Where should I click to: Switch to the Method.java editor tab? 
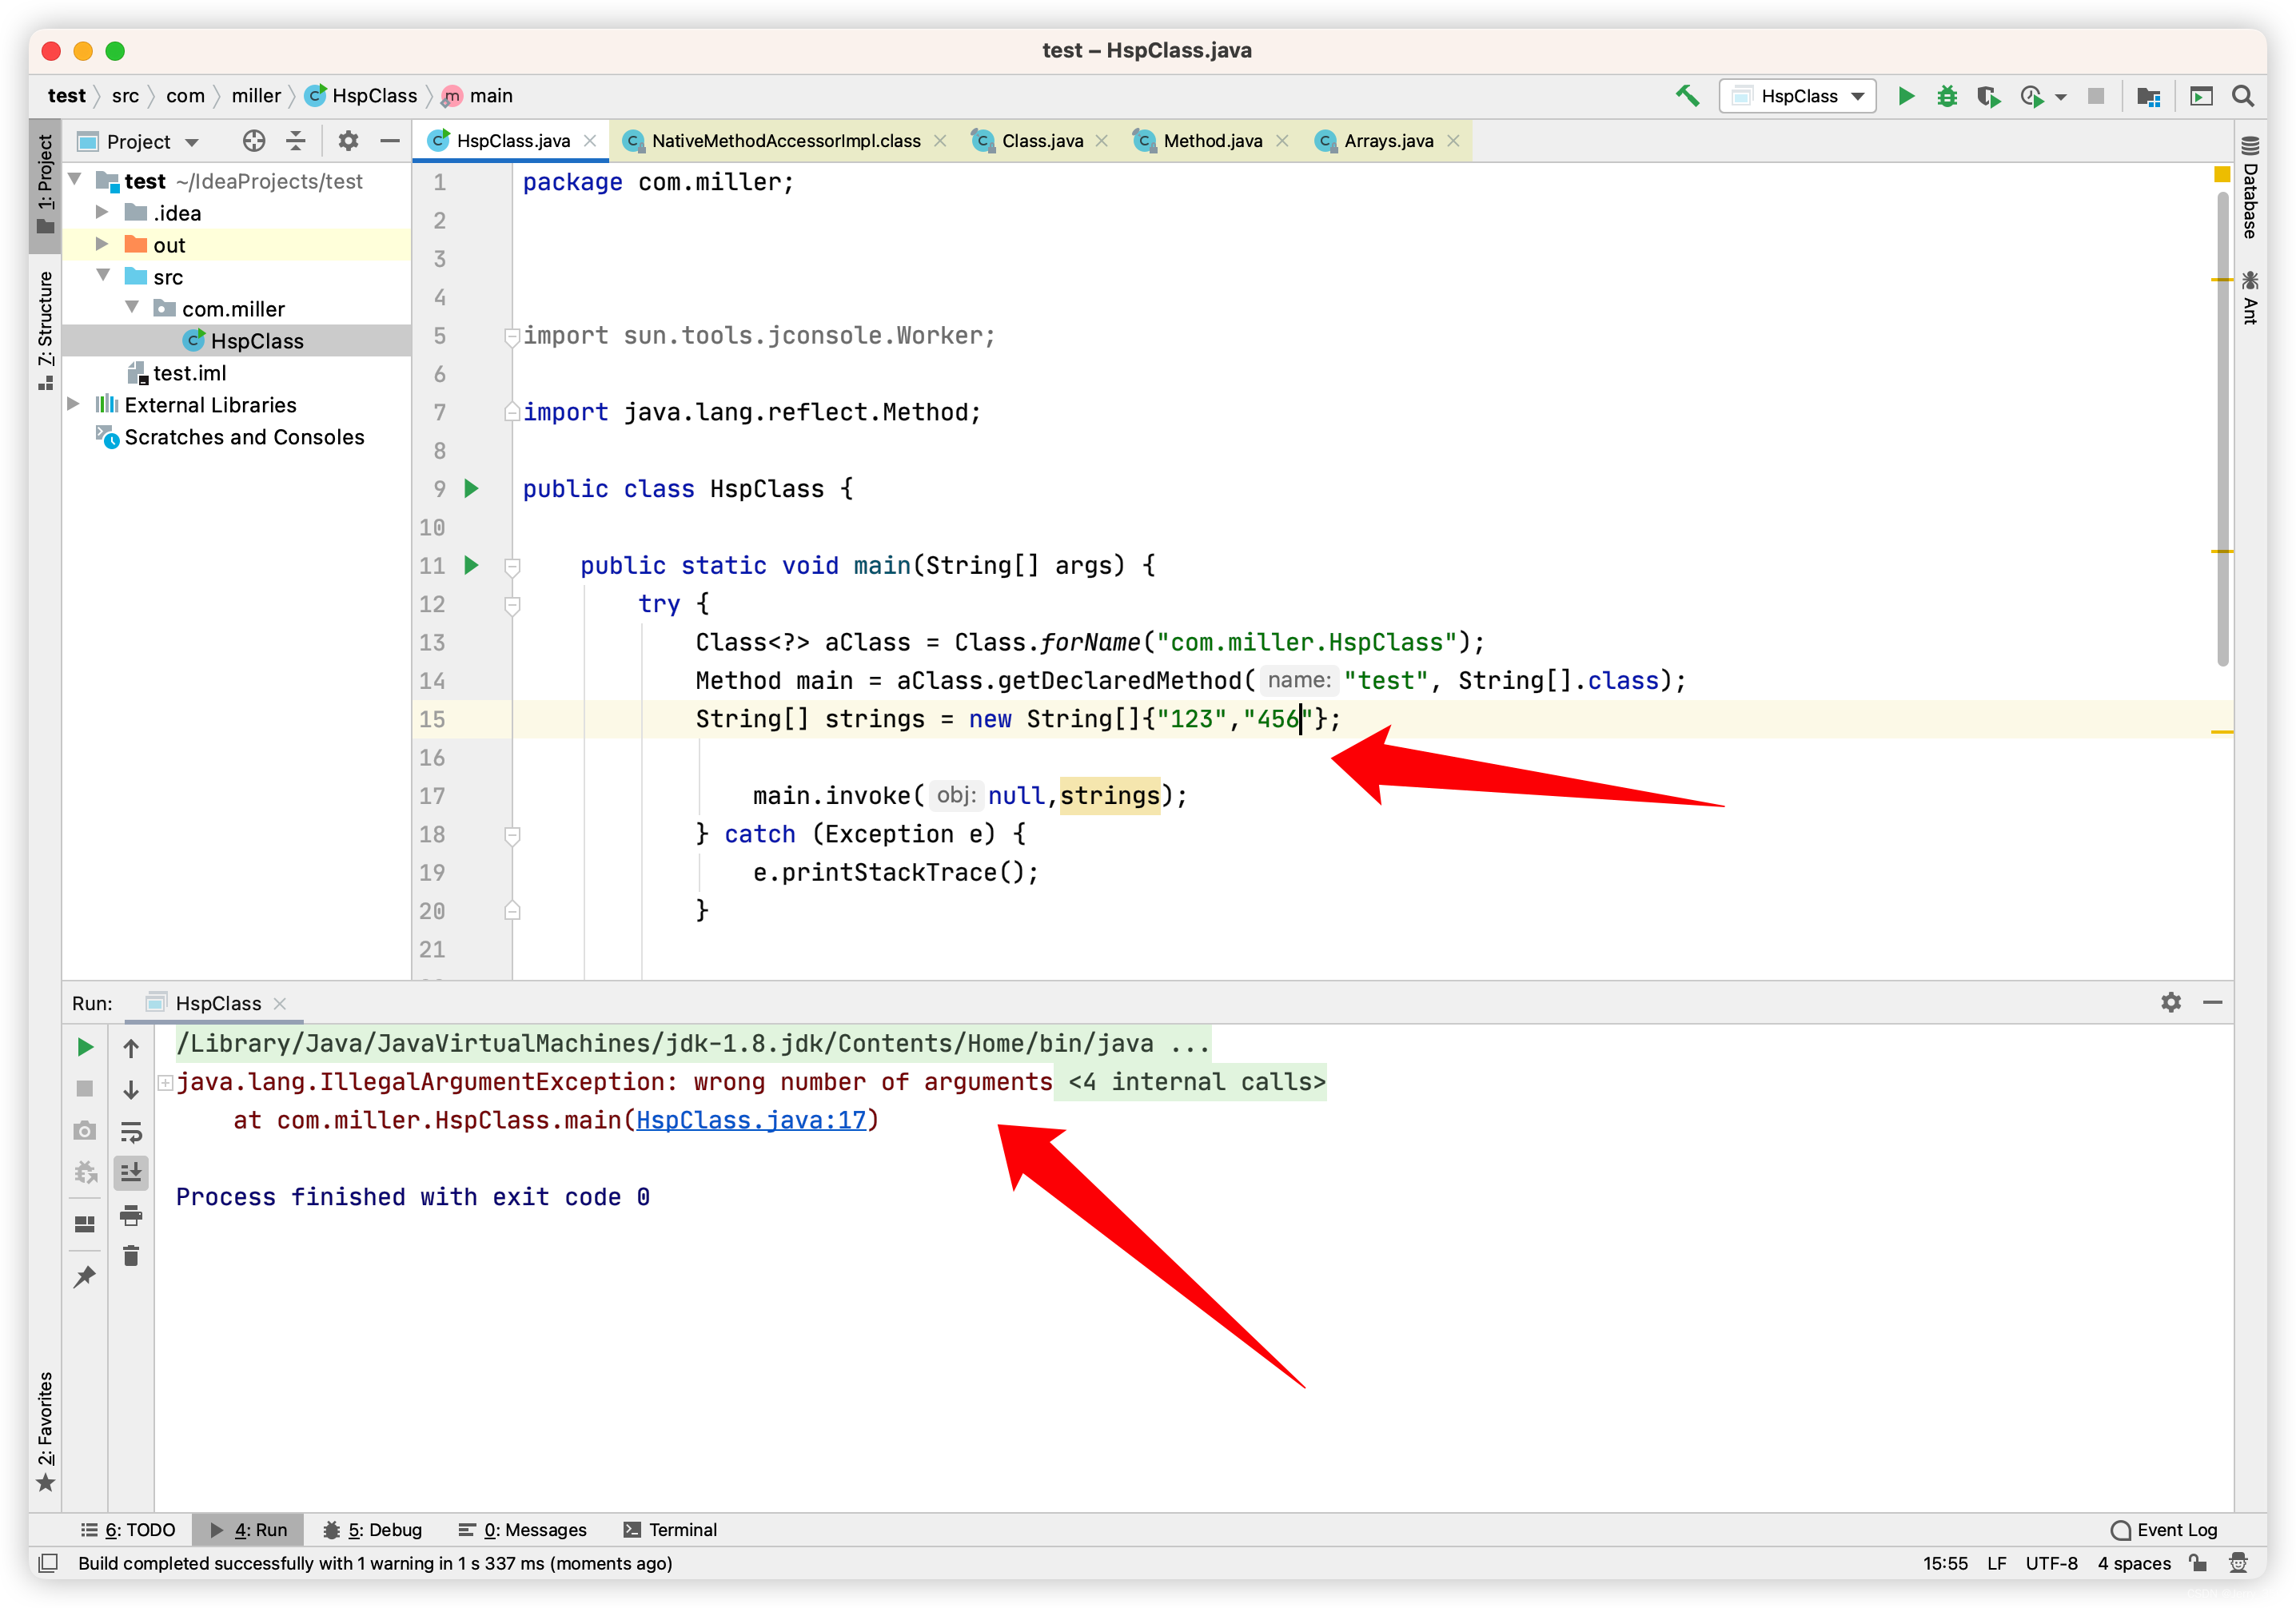tap(1211, 141)
